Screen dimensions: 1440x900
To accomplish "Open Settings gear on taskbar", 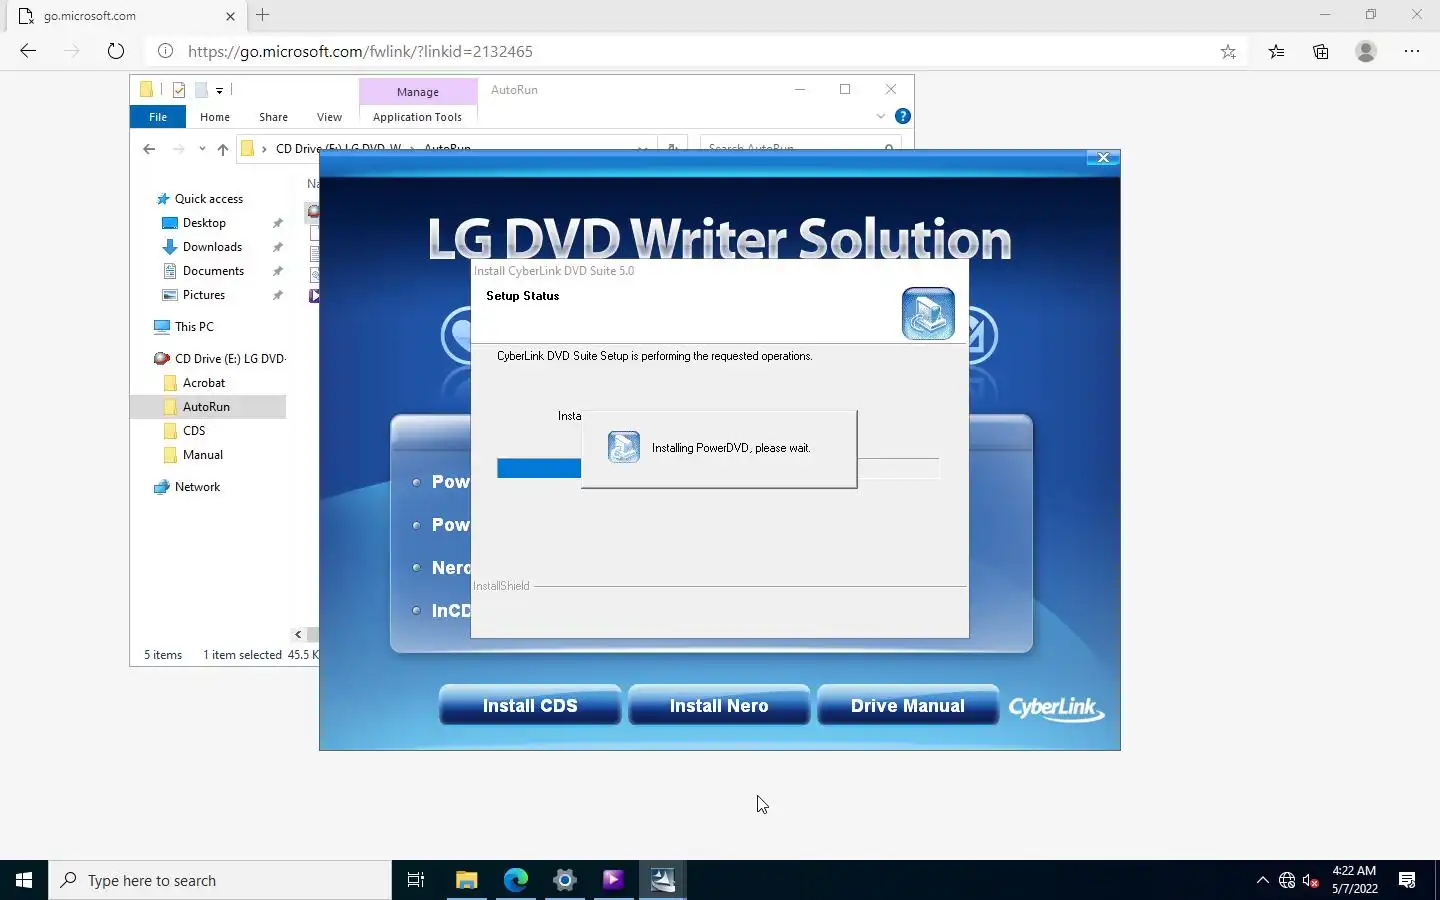I will point(564,880).
